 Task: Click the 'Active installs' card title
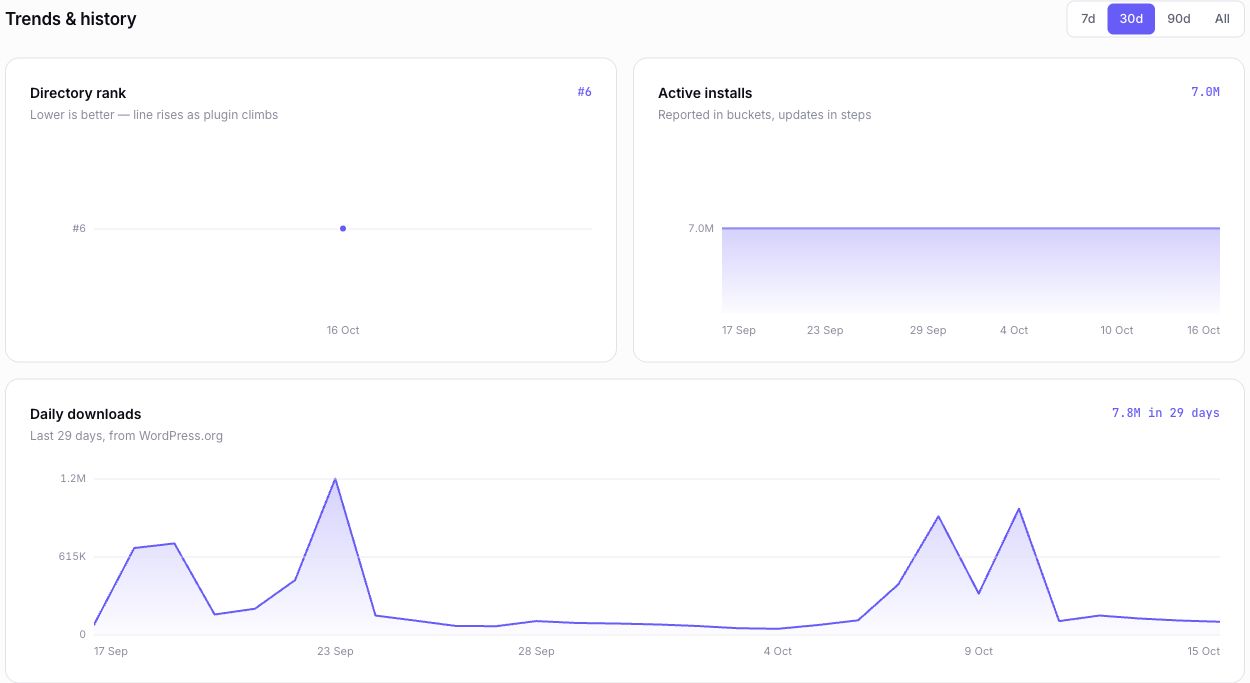705,93
